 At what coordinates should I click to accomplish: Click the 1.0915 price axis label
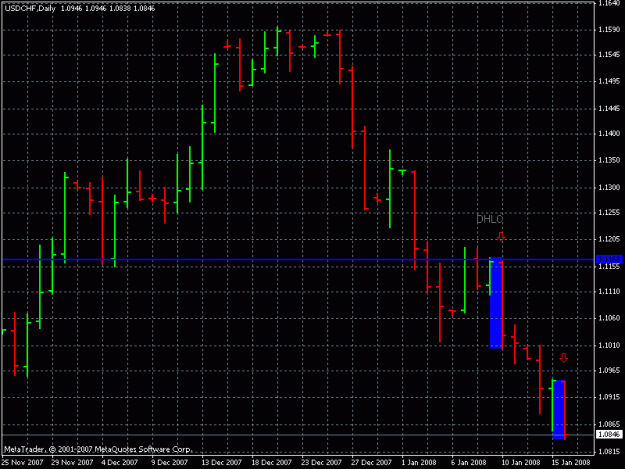609,397
